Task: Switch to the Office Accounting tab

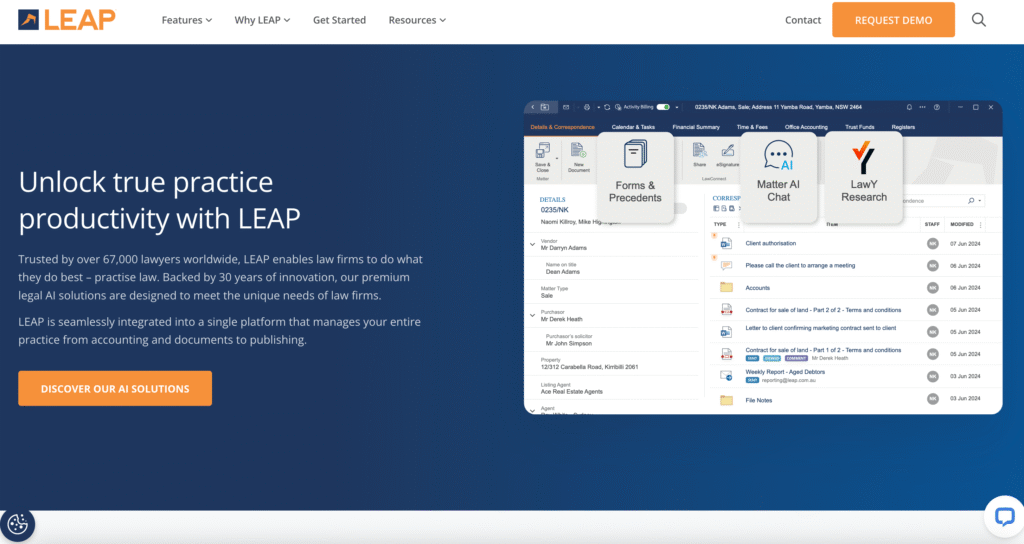Action: (806, 127)
